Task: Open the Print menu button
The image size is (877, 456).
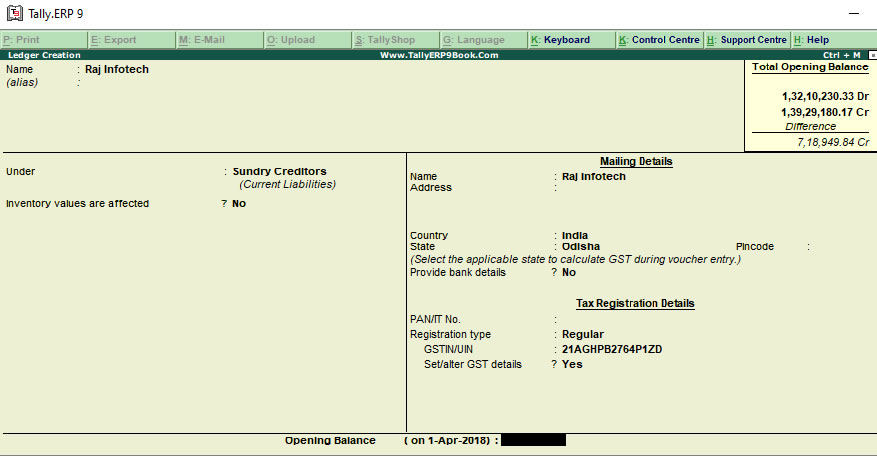Action: coord(44,40)
